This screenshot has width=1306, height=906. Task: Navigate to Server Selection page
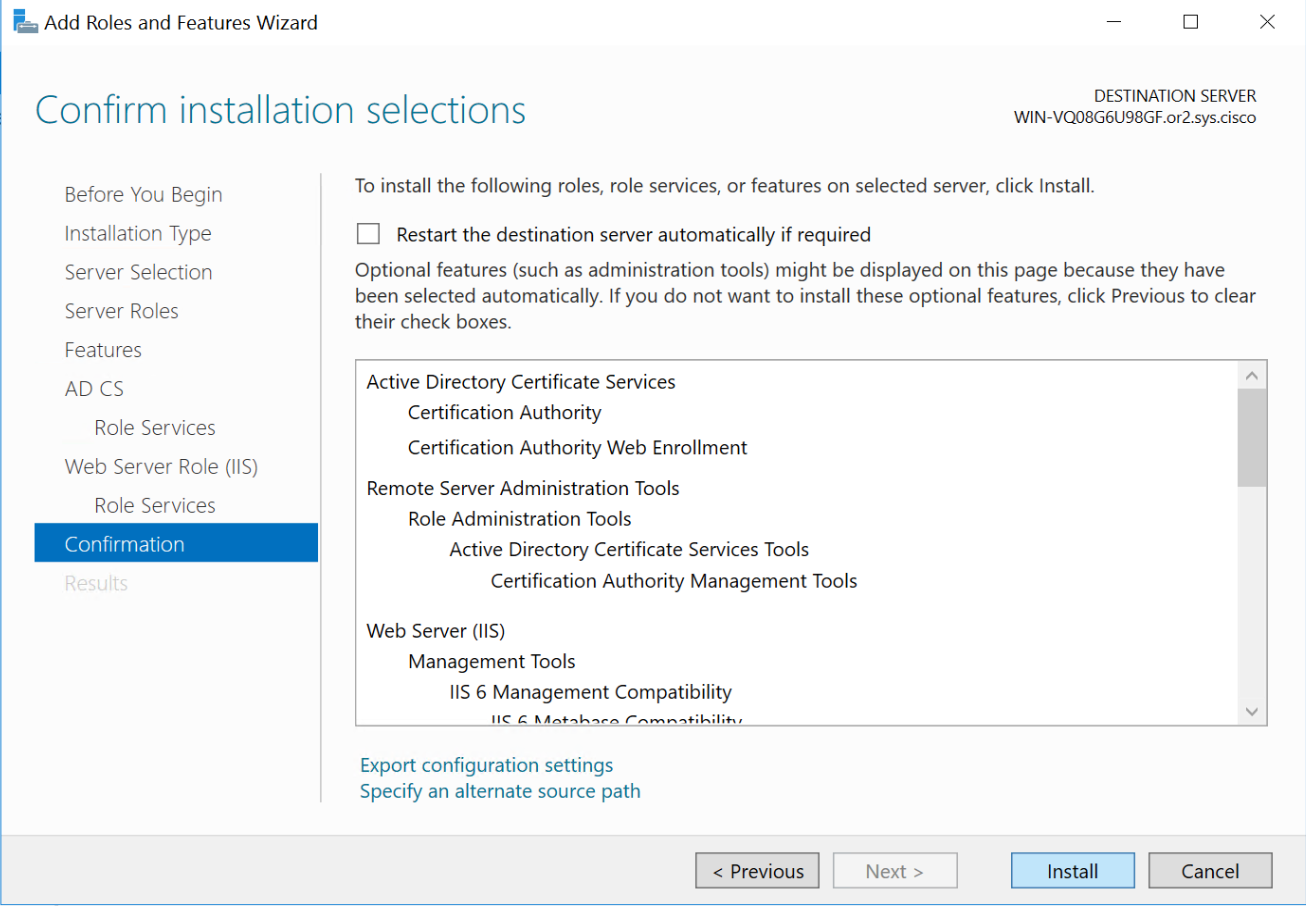[138, 272]
